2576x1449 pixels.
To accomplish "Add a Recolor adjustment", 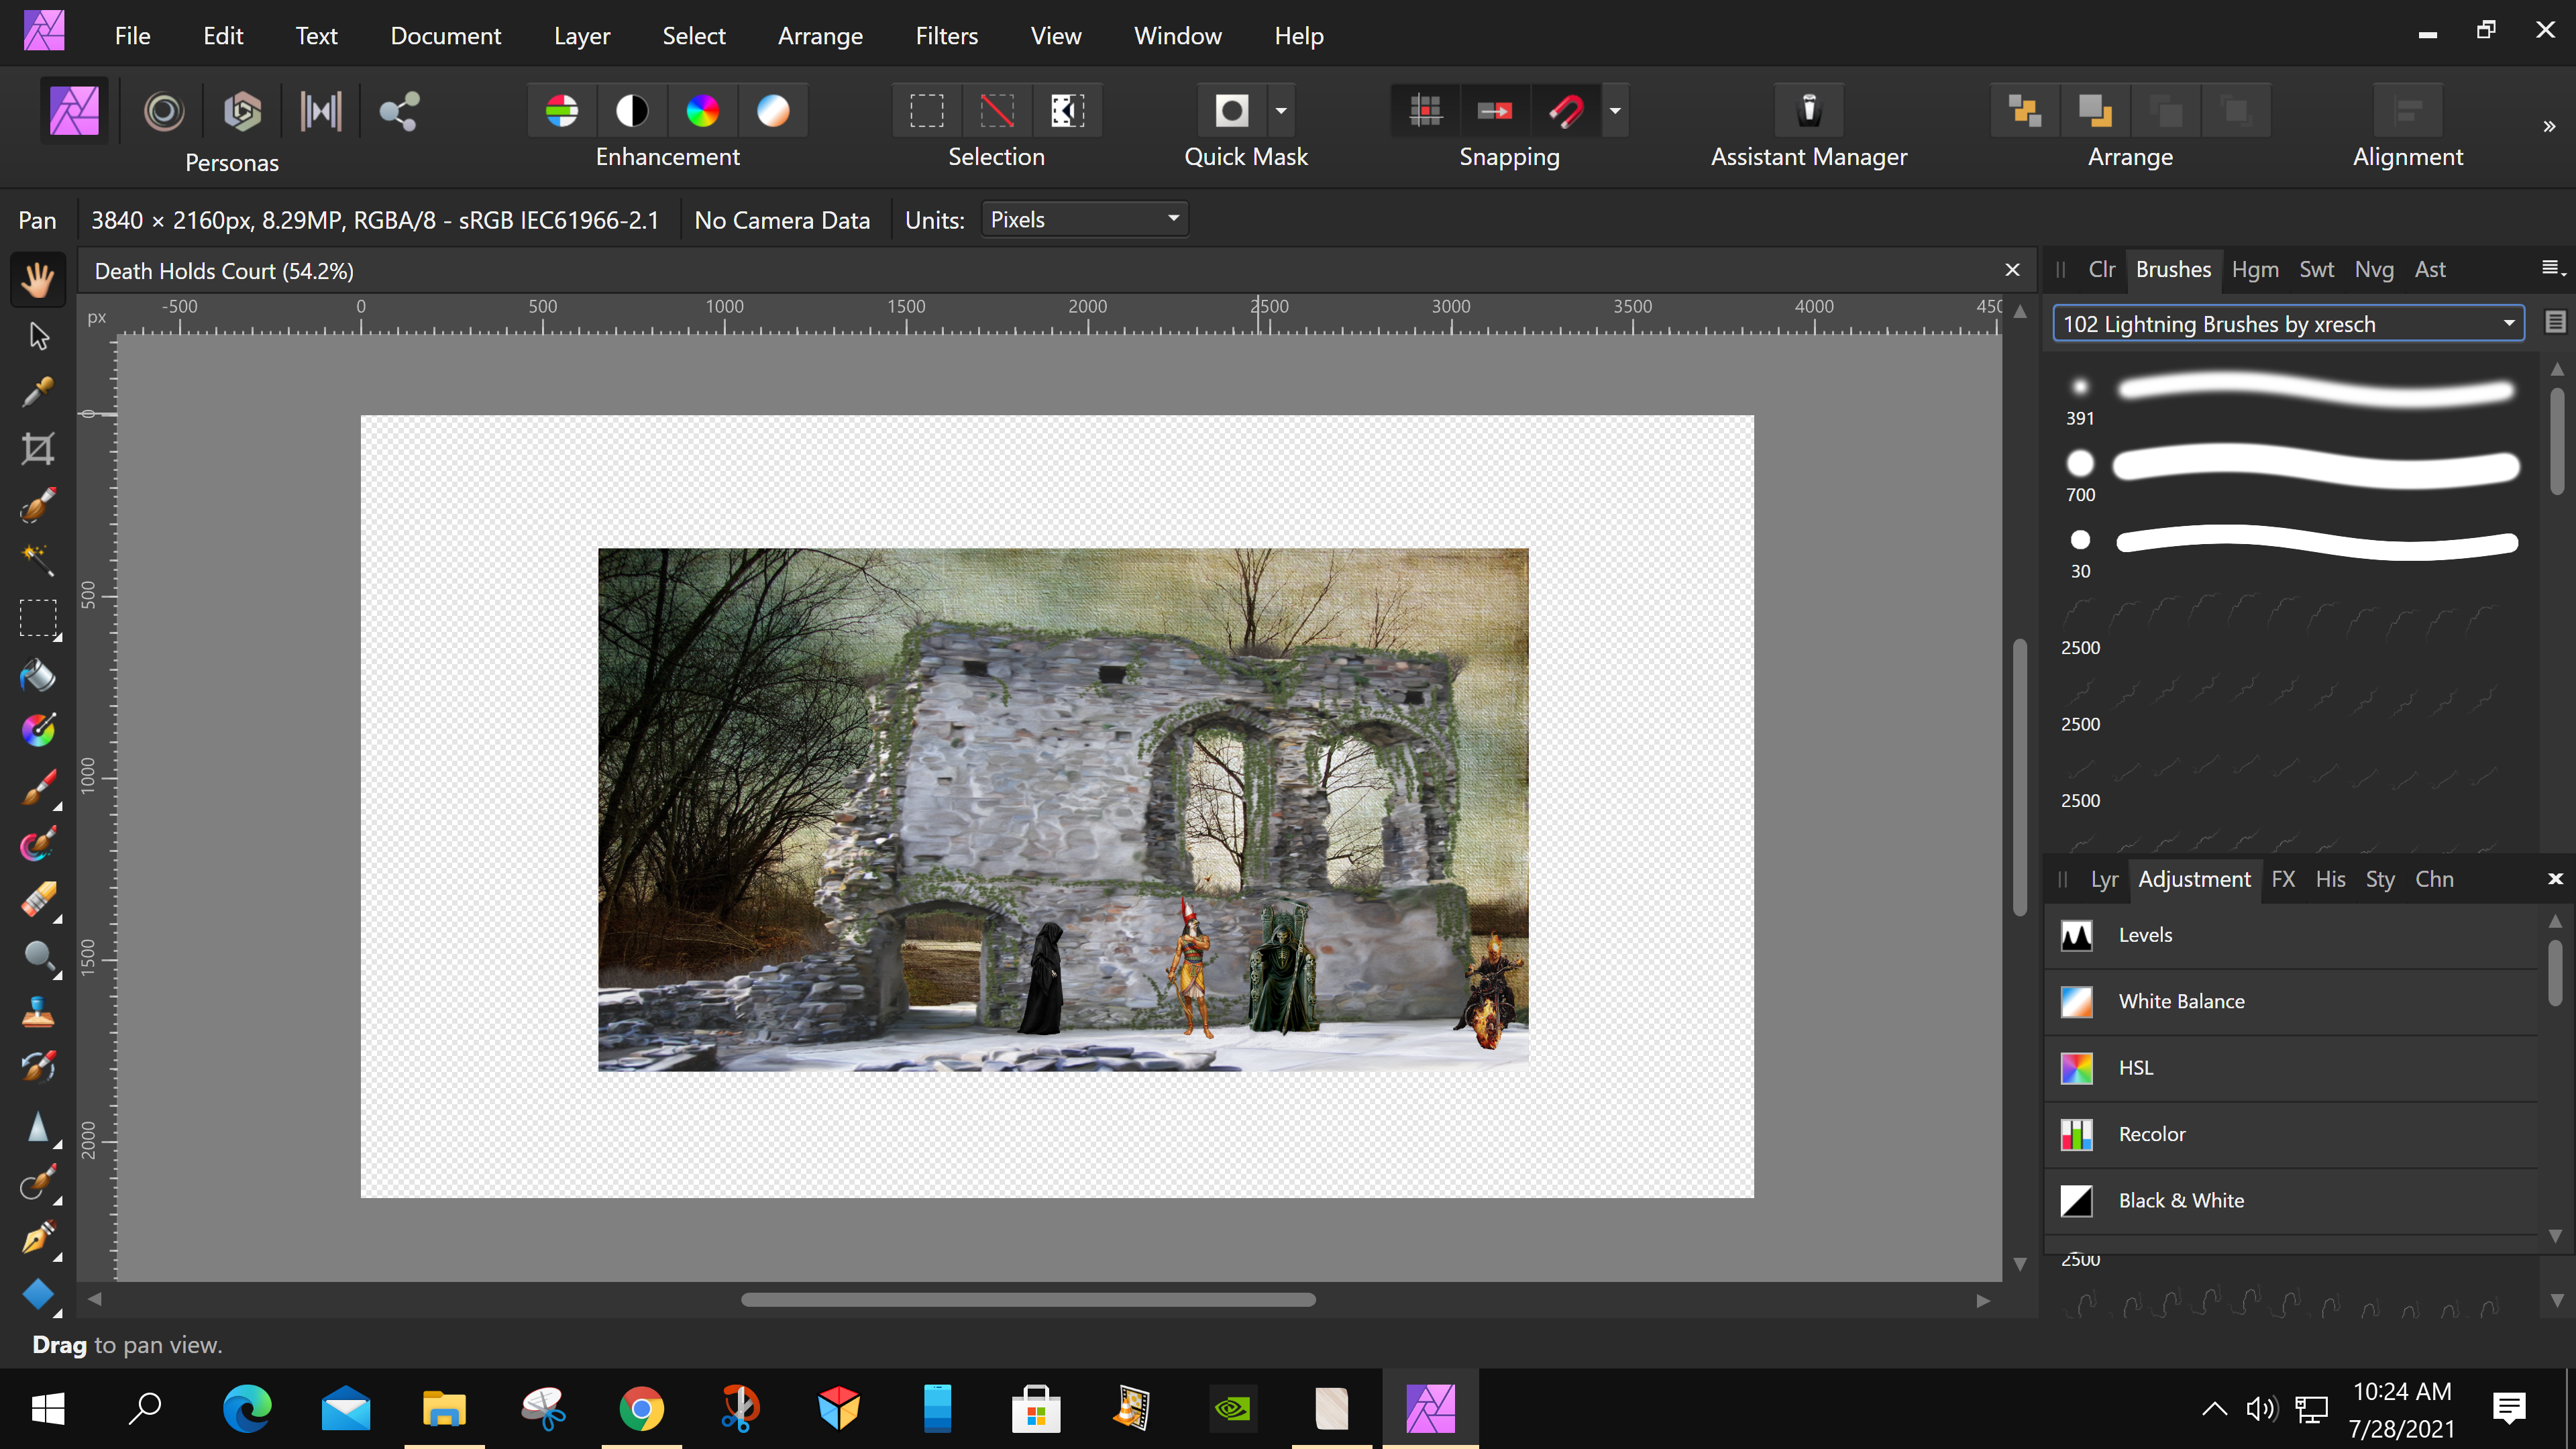I will [x=2291, y=1134].
